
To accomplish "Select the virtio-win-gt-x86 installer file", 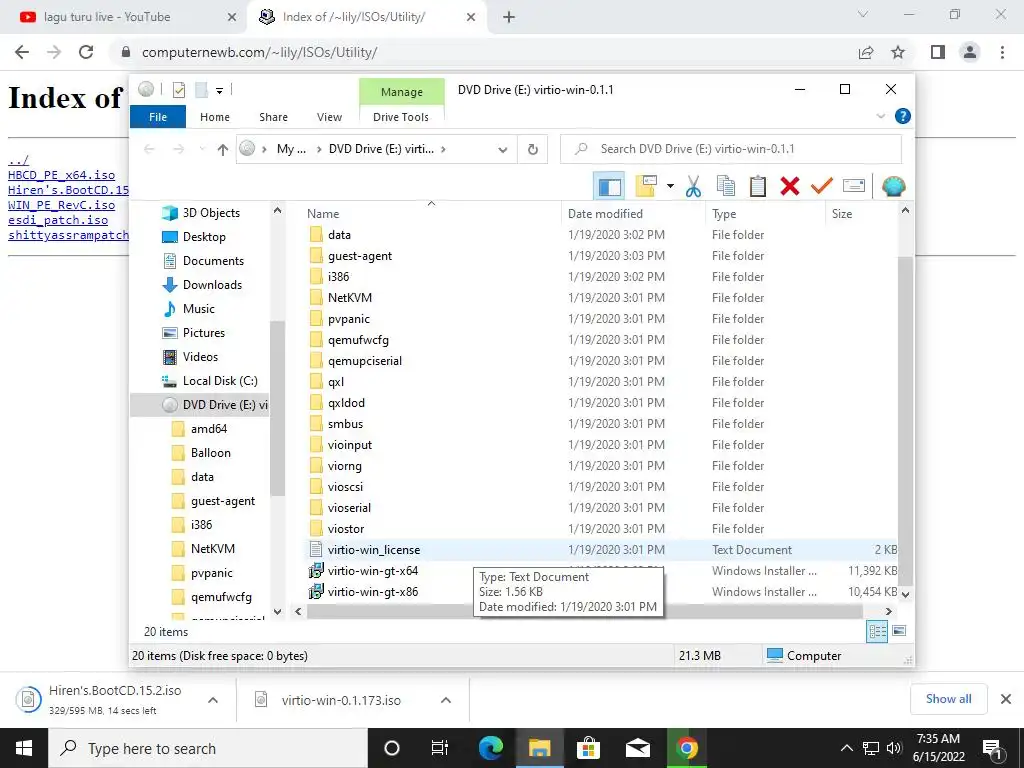I will 373,592.
